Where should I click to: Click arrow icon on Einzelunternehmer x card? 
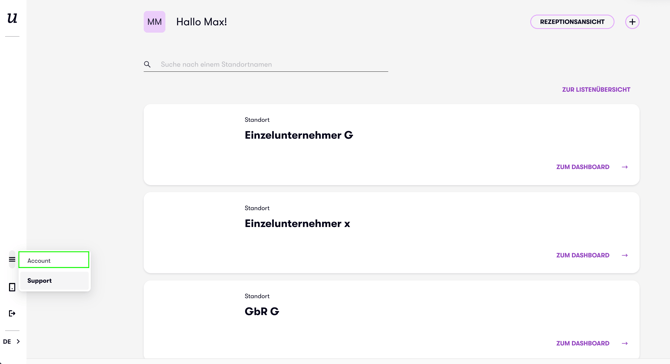tap(625, 255)
